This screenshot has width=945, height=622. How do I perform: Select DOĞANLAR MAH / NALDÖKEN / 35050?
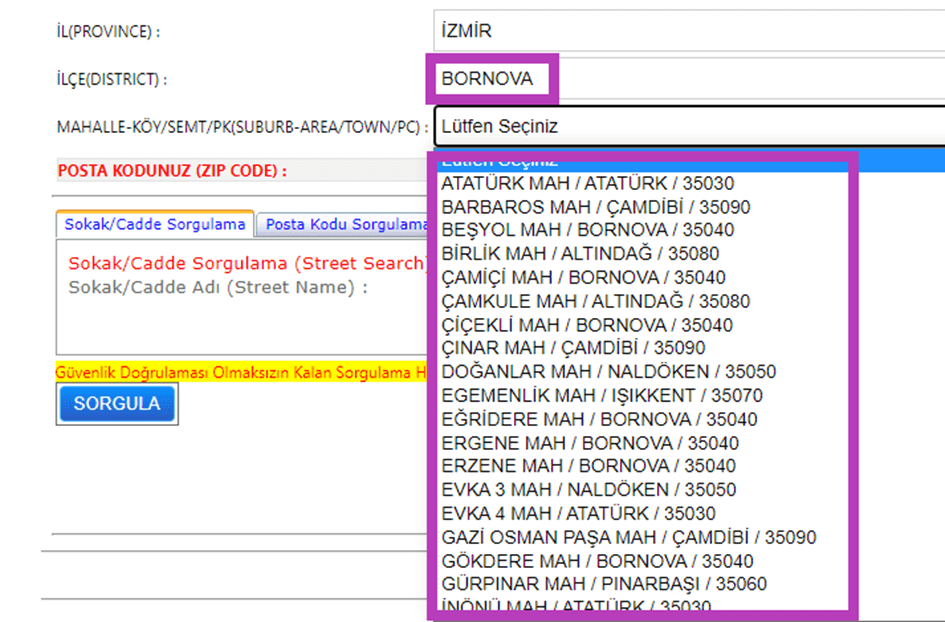coord(608,372)
